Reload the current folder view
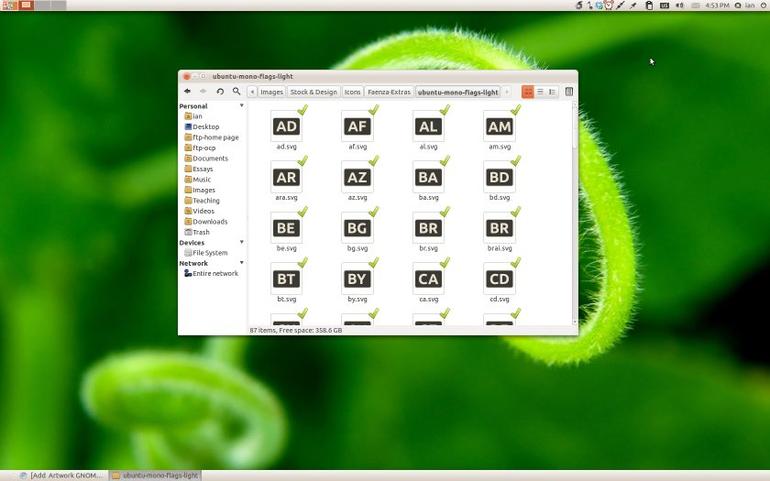Screen dimensions: 770x481 (220, 91)
